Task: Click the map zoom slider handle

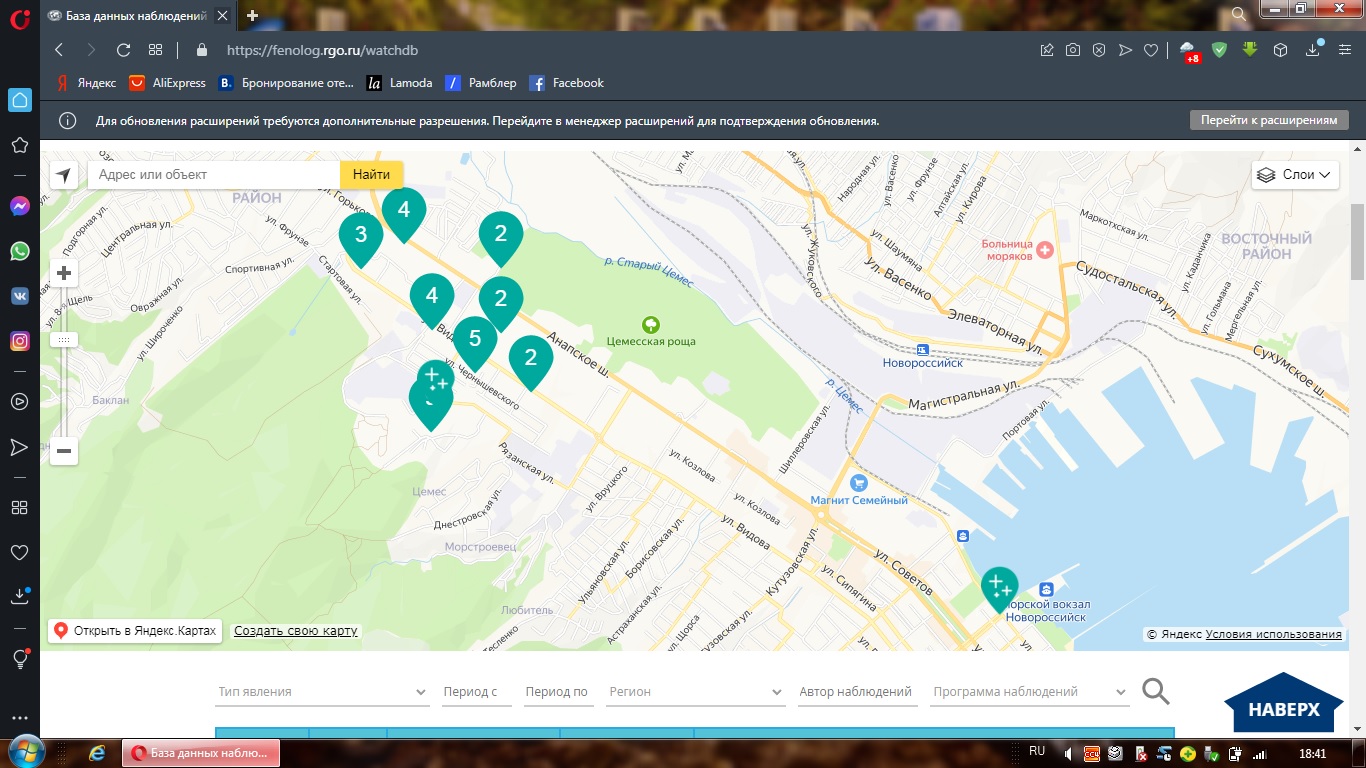Action: [64, 340]
